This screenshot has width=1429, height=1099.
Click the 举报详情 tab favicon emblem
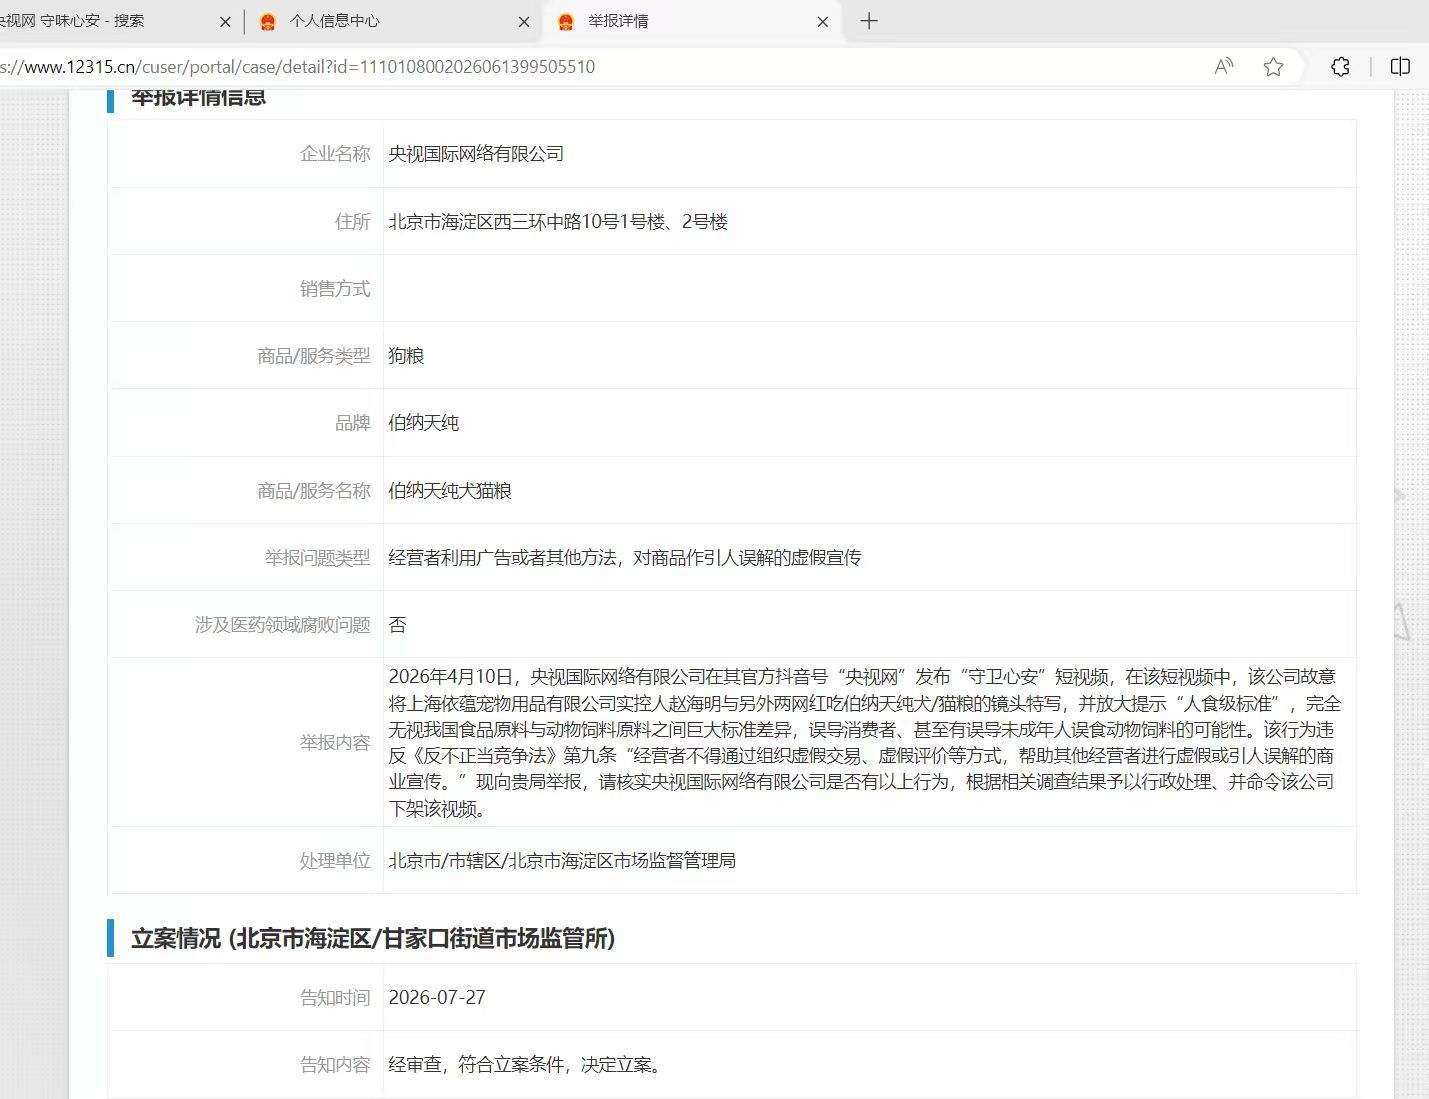566,21
